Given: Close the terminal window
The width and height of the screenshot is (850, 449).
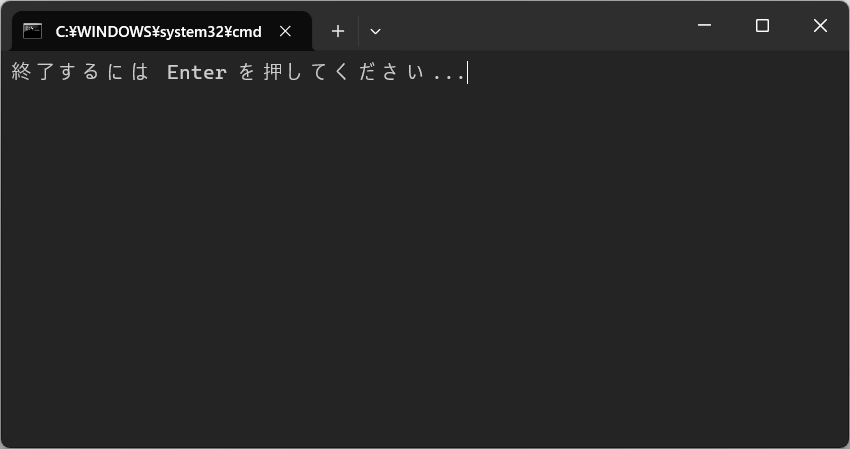Looking at the screenshot, I should 820,25.
